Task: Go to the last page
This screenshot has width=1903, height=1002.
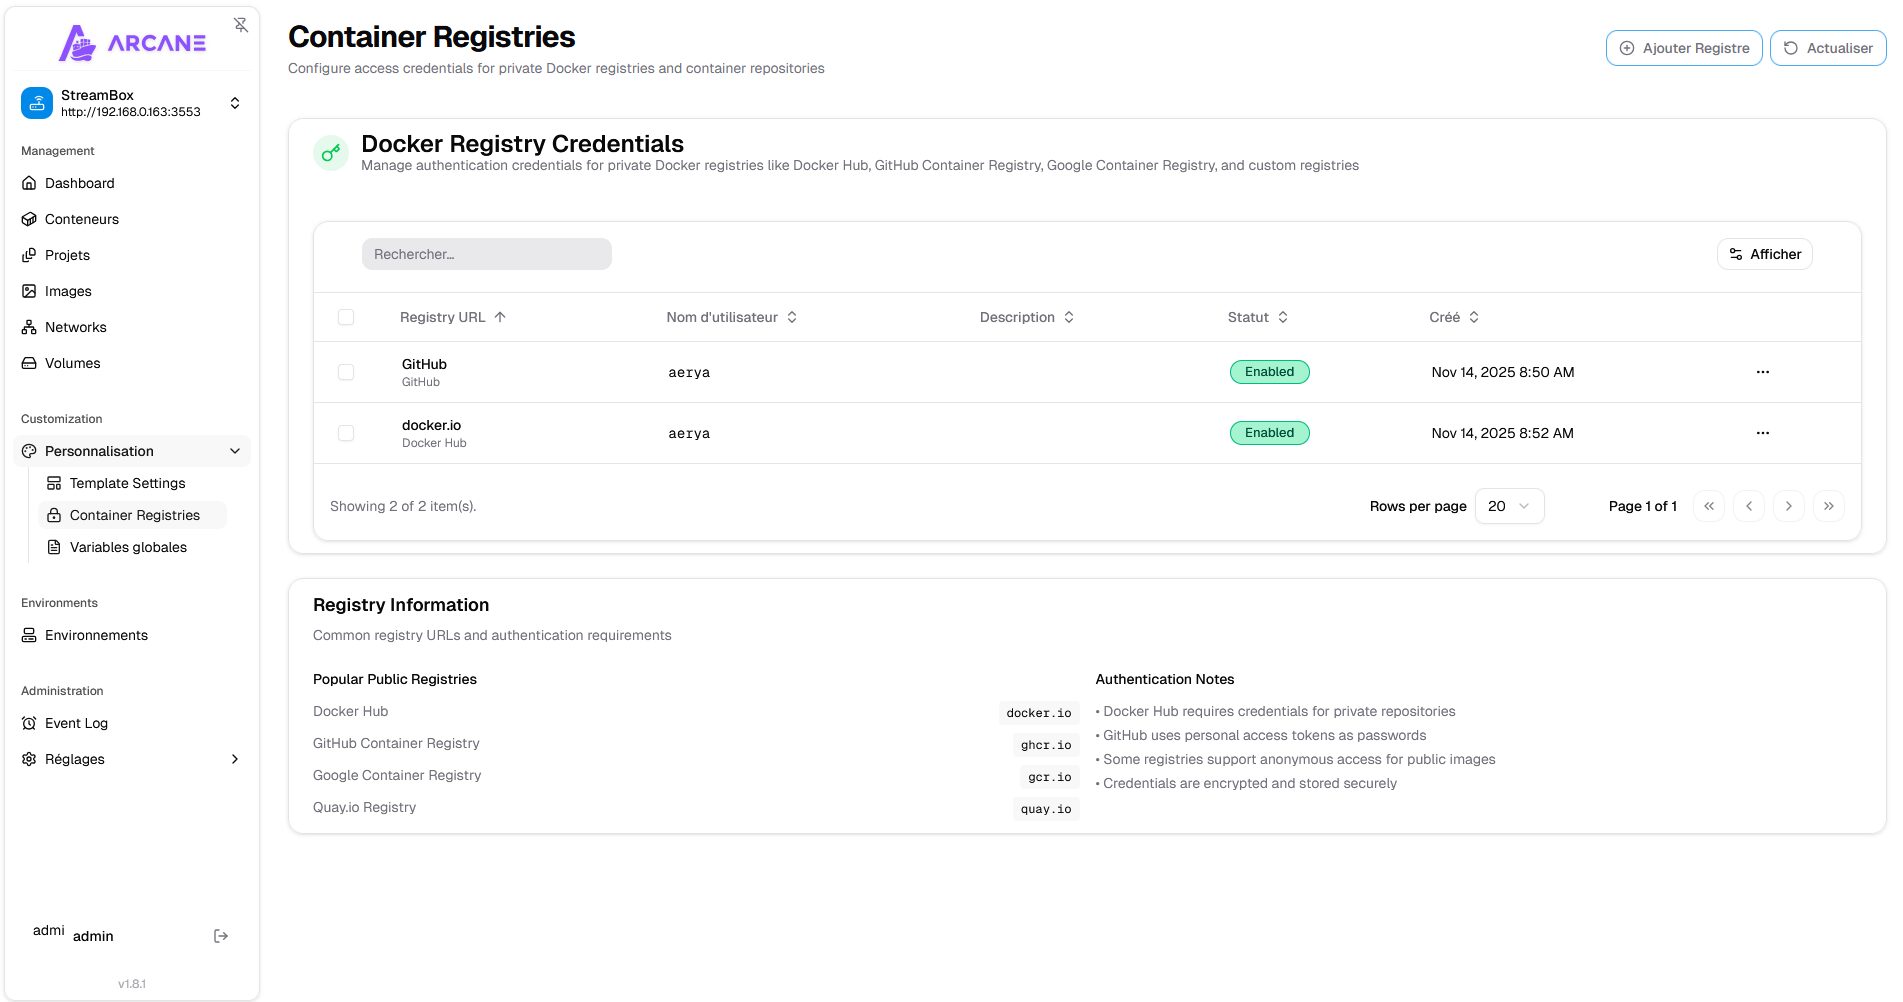Action: coord(1829,506)
